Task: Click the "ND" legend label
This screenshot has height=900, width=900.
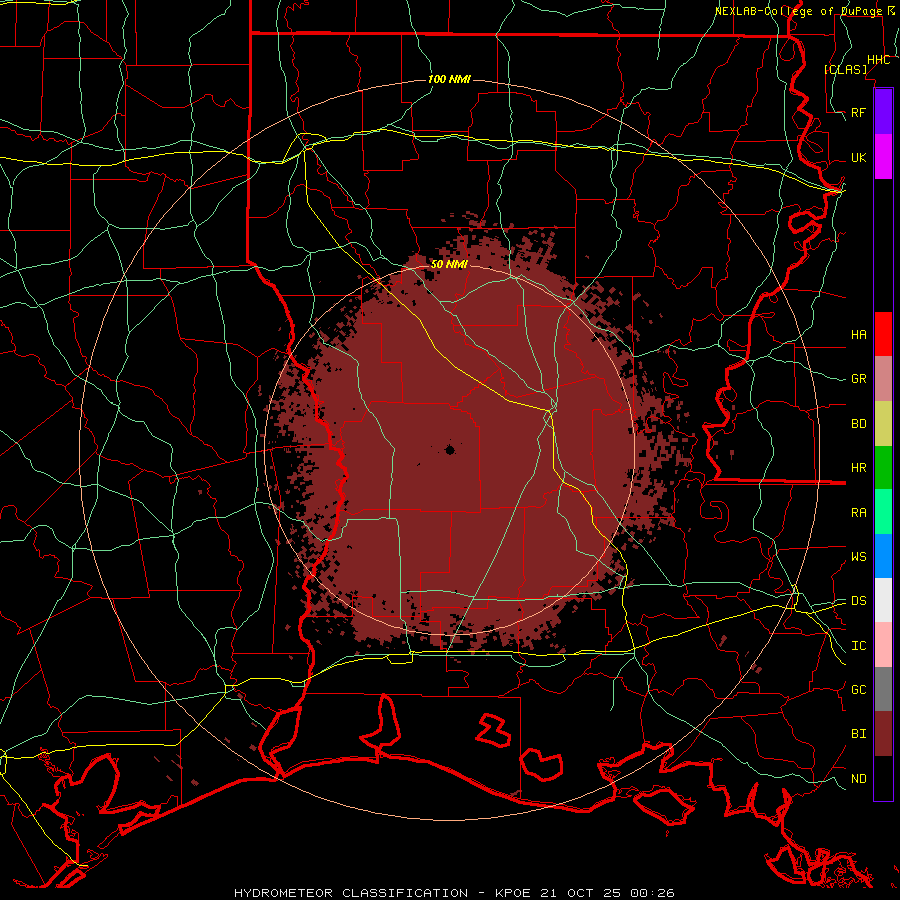Action: coord(858,778)
